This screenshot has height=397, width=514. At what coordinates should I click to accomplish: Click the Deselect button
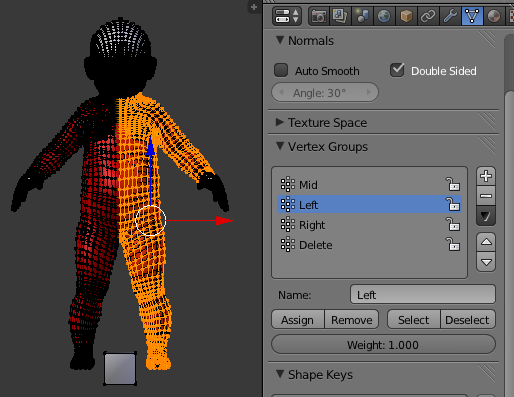[x=468, y=320]
